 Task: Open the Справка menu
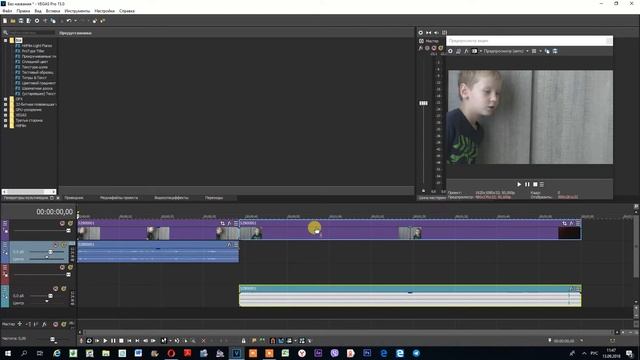(x=127, y=11)
